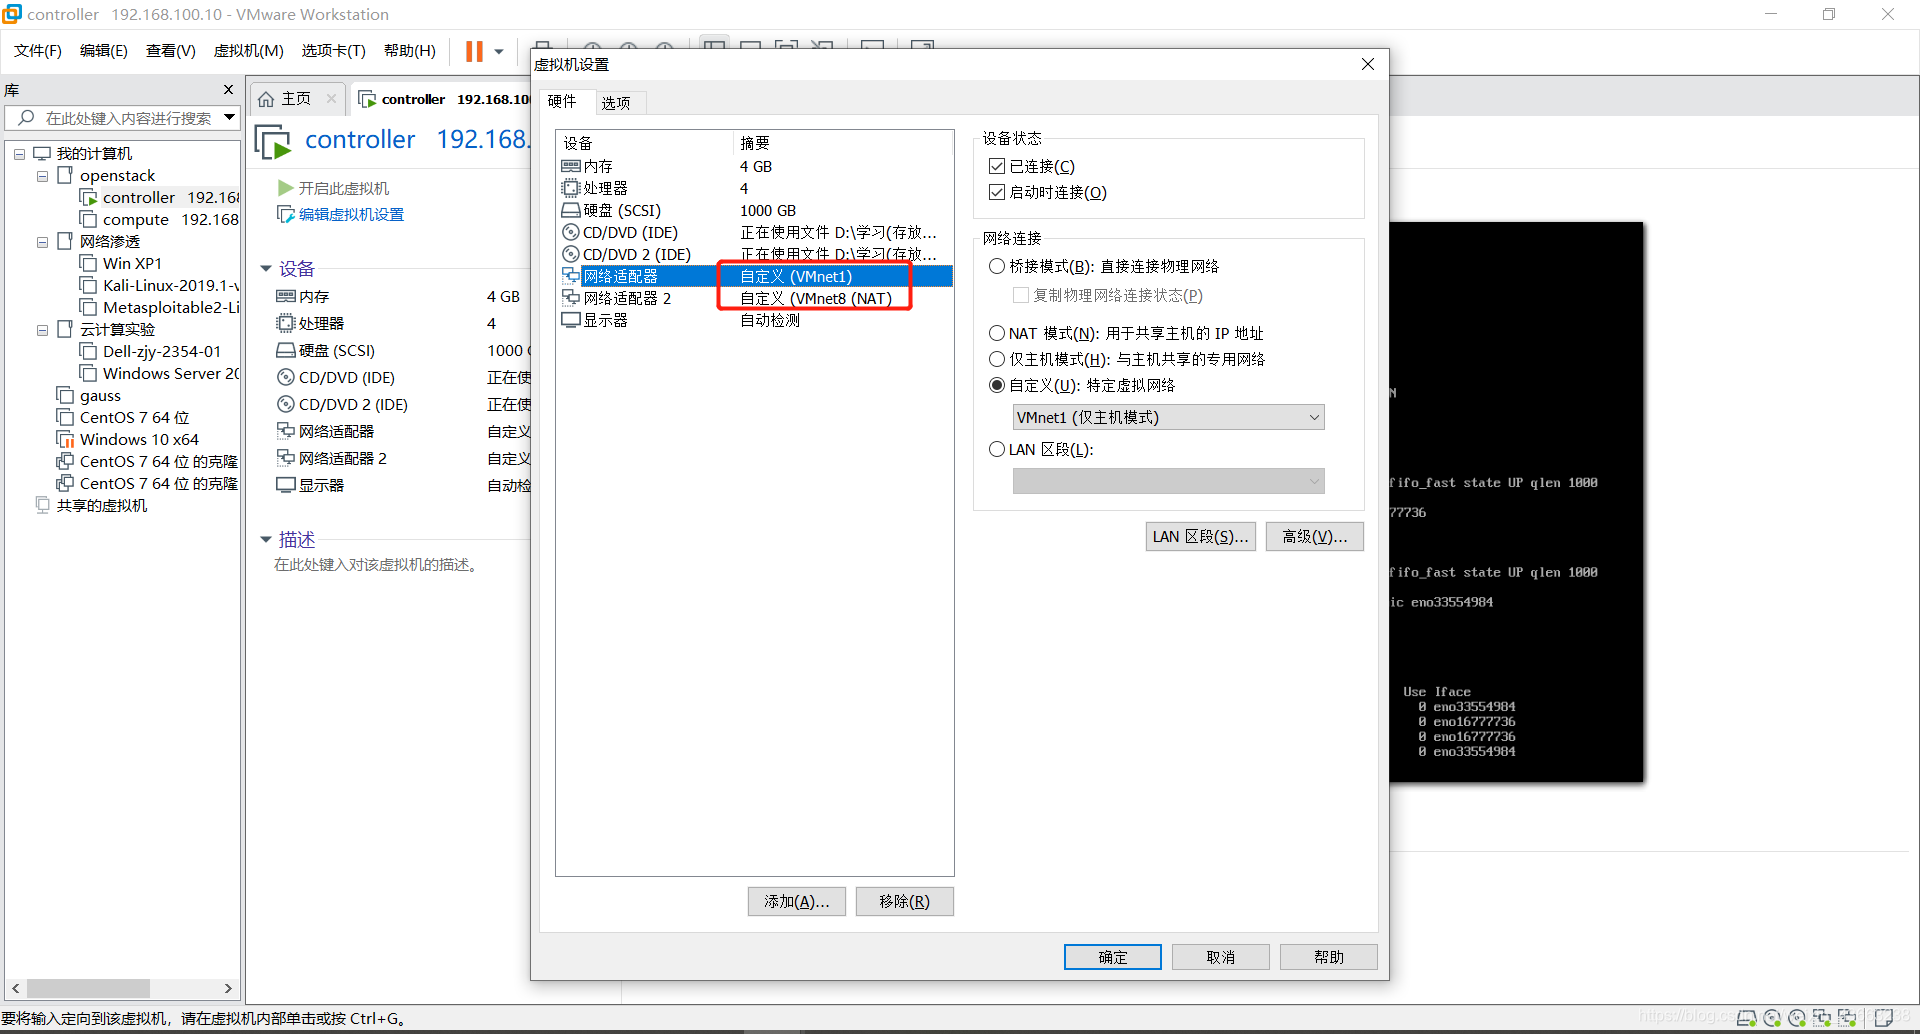The image size is (1920, 1034).
Task: Collapse the 网络渗透 folder in library tree
Action: click(x=43, y=242)
